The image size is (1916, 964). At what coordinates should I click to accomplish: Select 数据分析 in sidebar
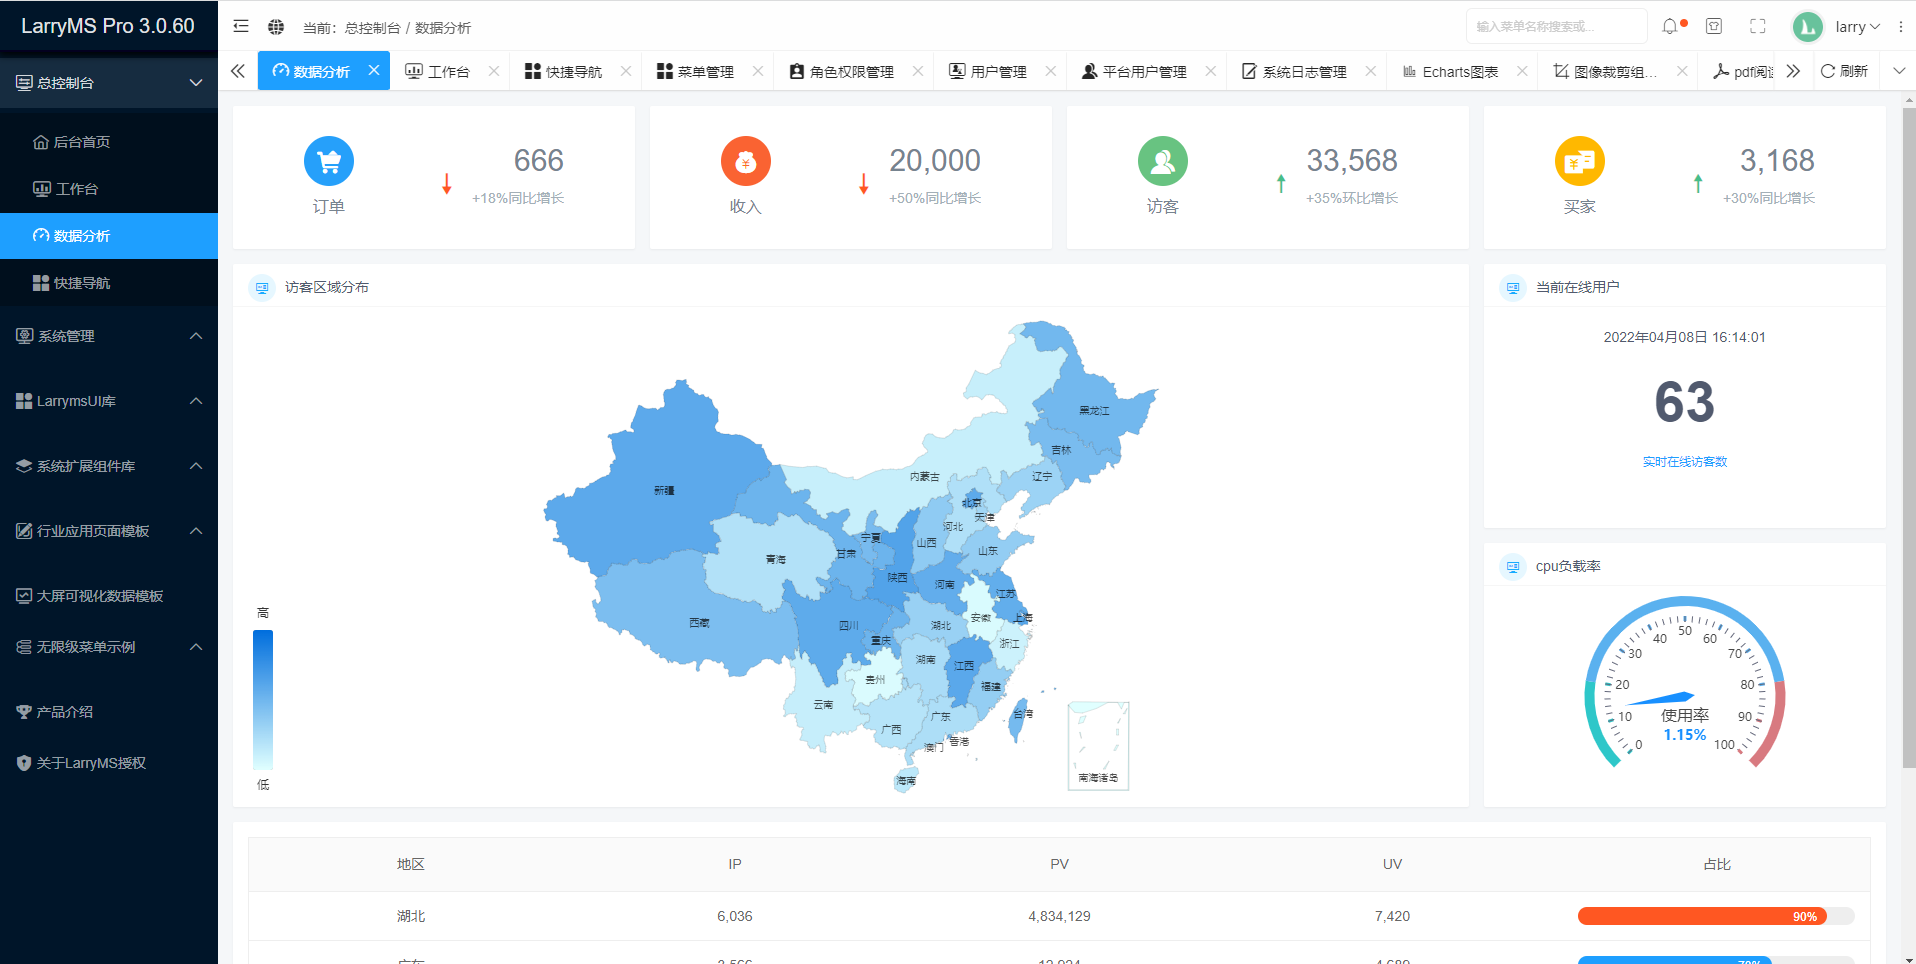(109, 236)
